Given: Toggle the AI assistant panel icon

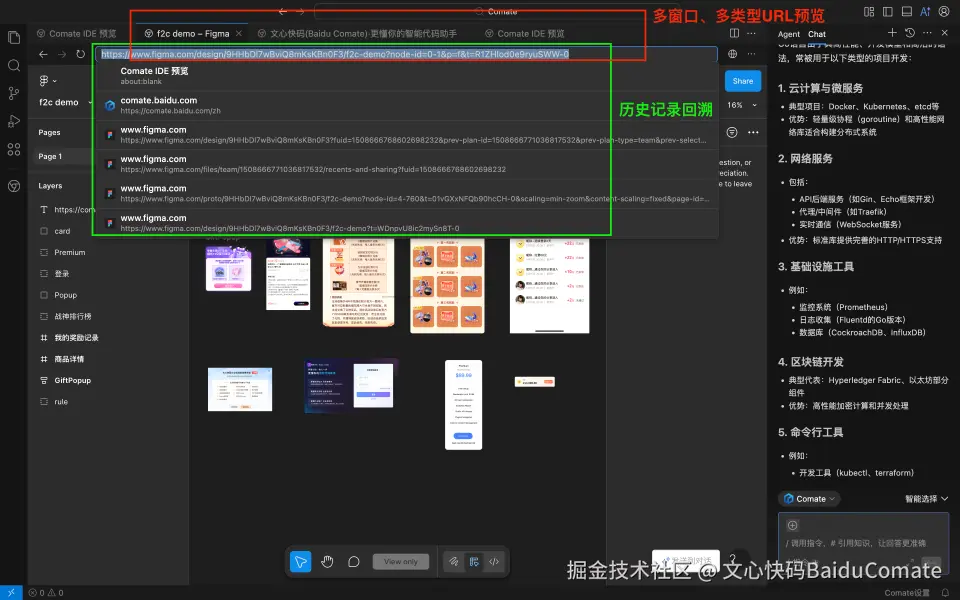Looking at the screenshot, I should (925, 12).
